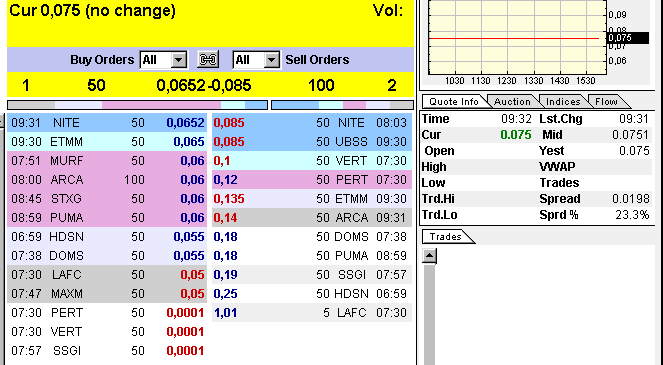This screenshot has width=663, height=365.
Task: Select the Trades tab
Action: [446, 237]
